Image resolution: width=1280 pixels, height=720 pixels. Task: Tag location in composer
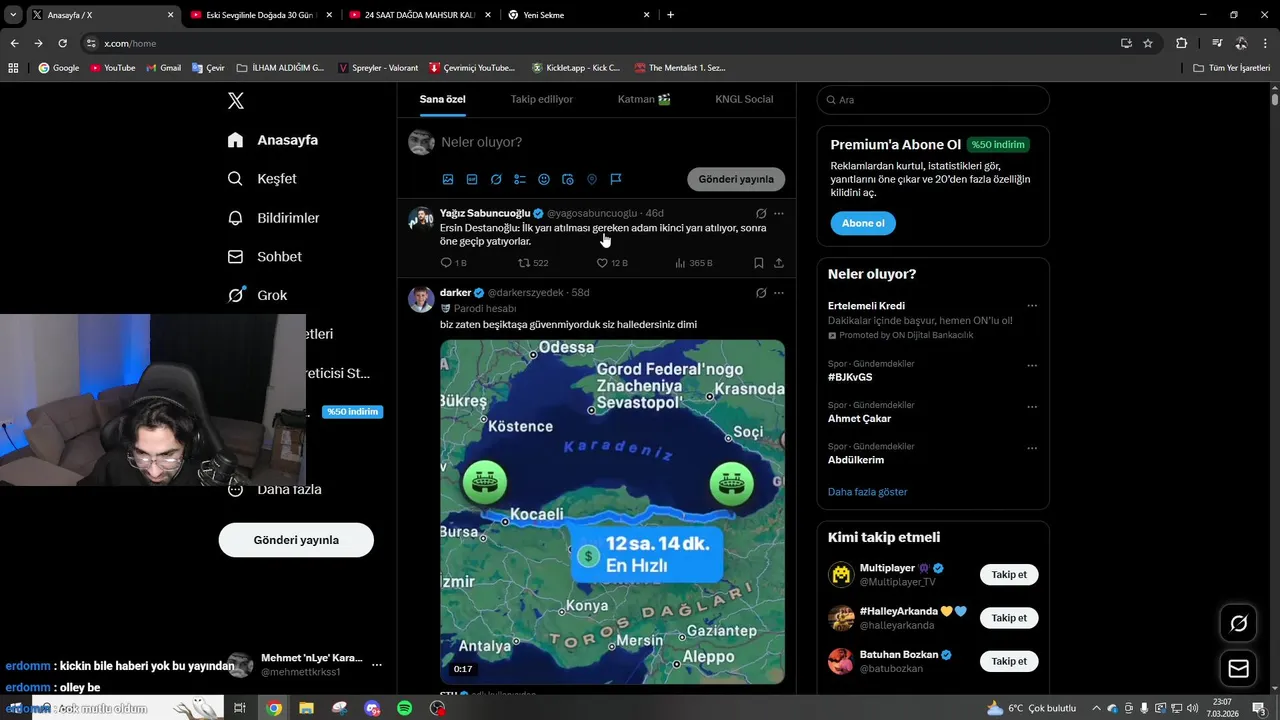(x=592, y=179)
